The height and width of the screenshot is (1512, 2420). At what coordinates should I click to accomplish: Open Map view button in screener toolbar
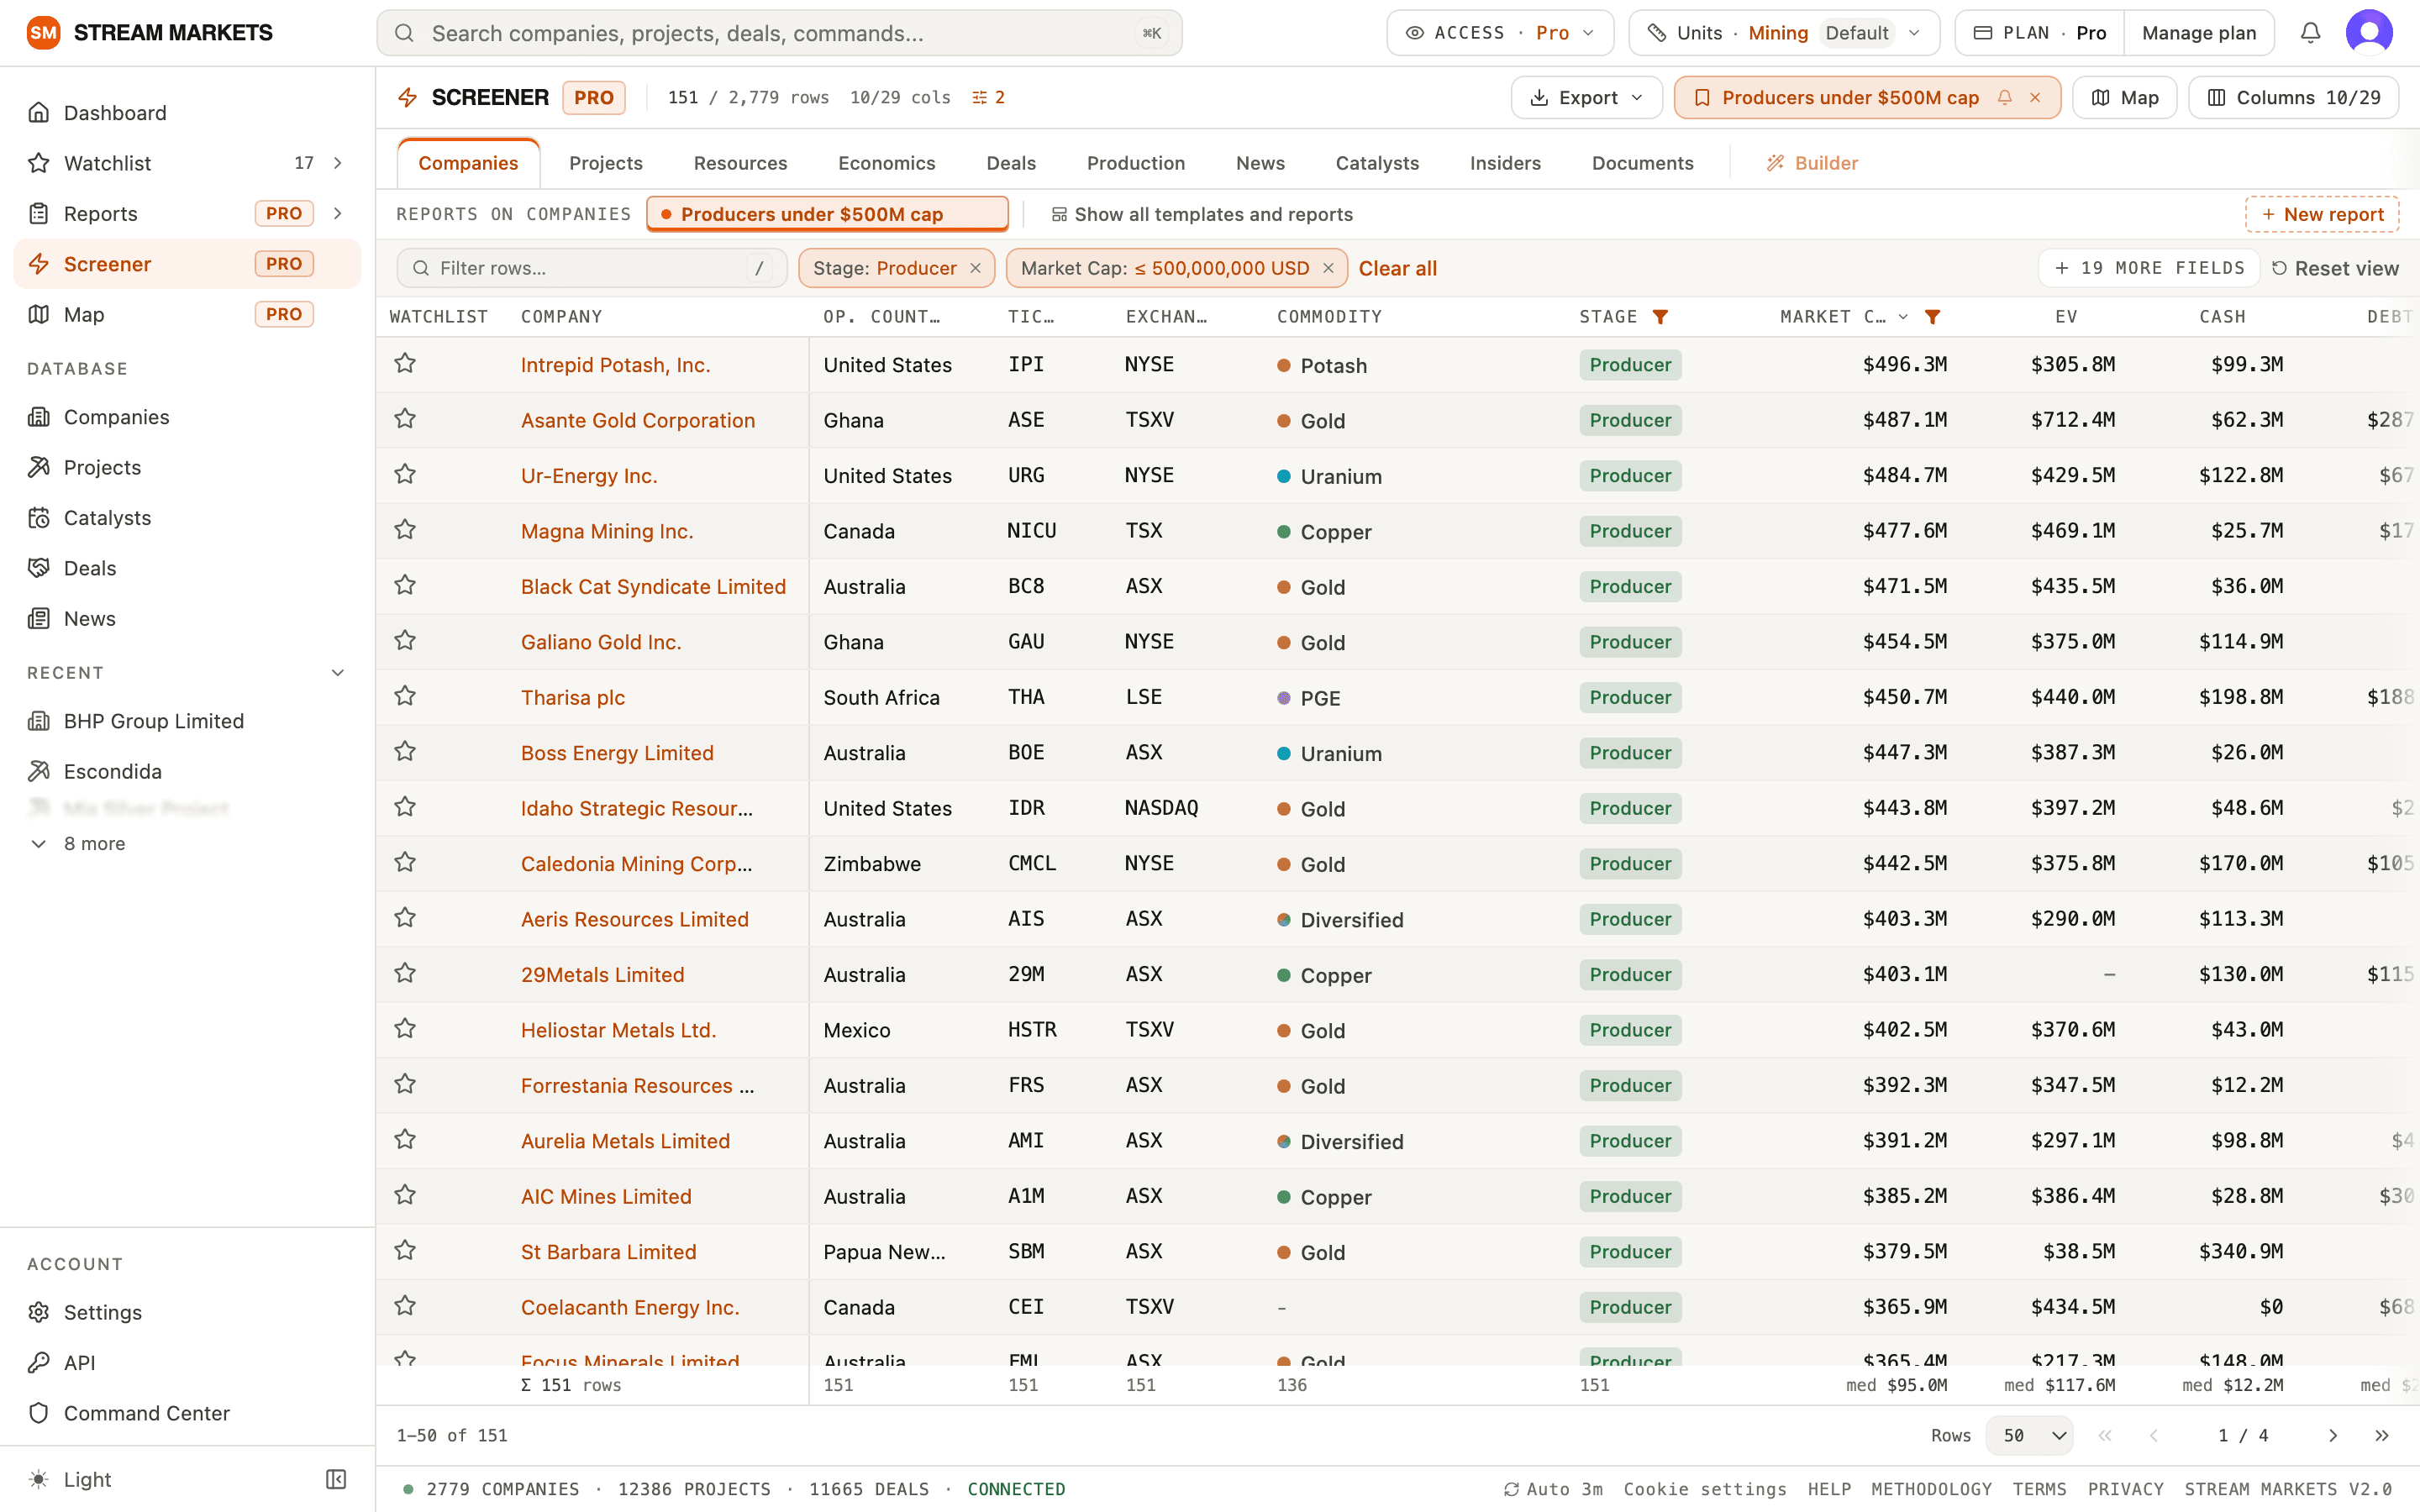coord(2125,97)
